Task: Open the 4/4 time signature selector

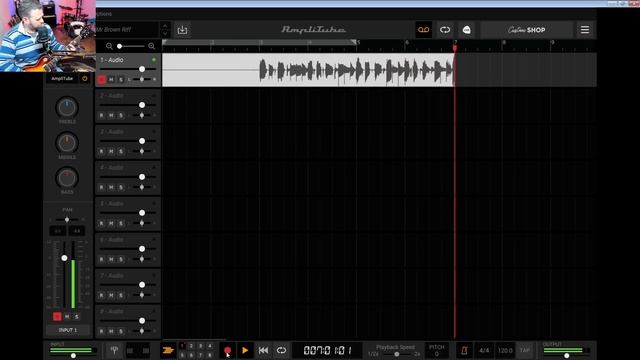Action: (484, 350)
